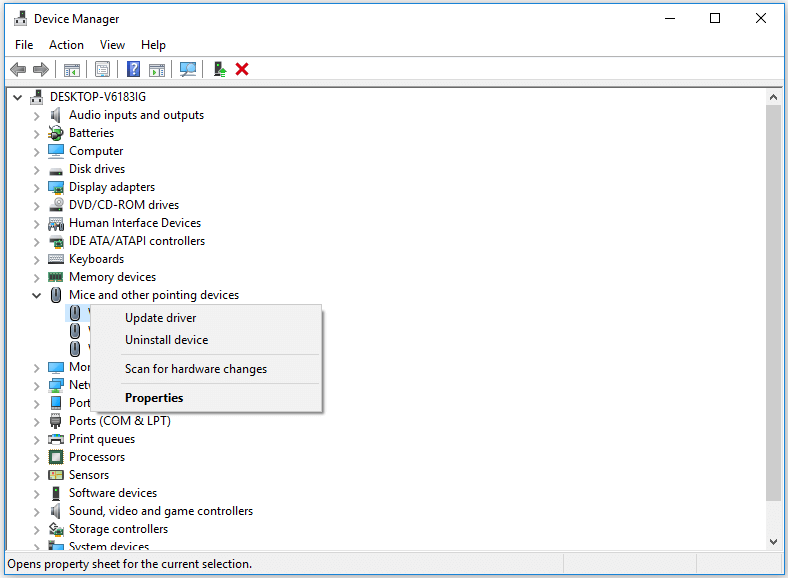Expand the Display adapters node
This screenshot has height=578, width=788.
coord(36,188)
